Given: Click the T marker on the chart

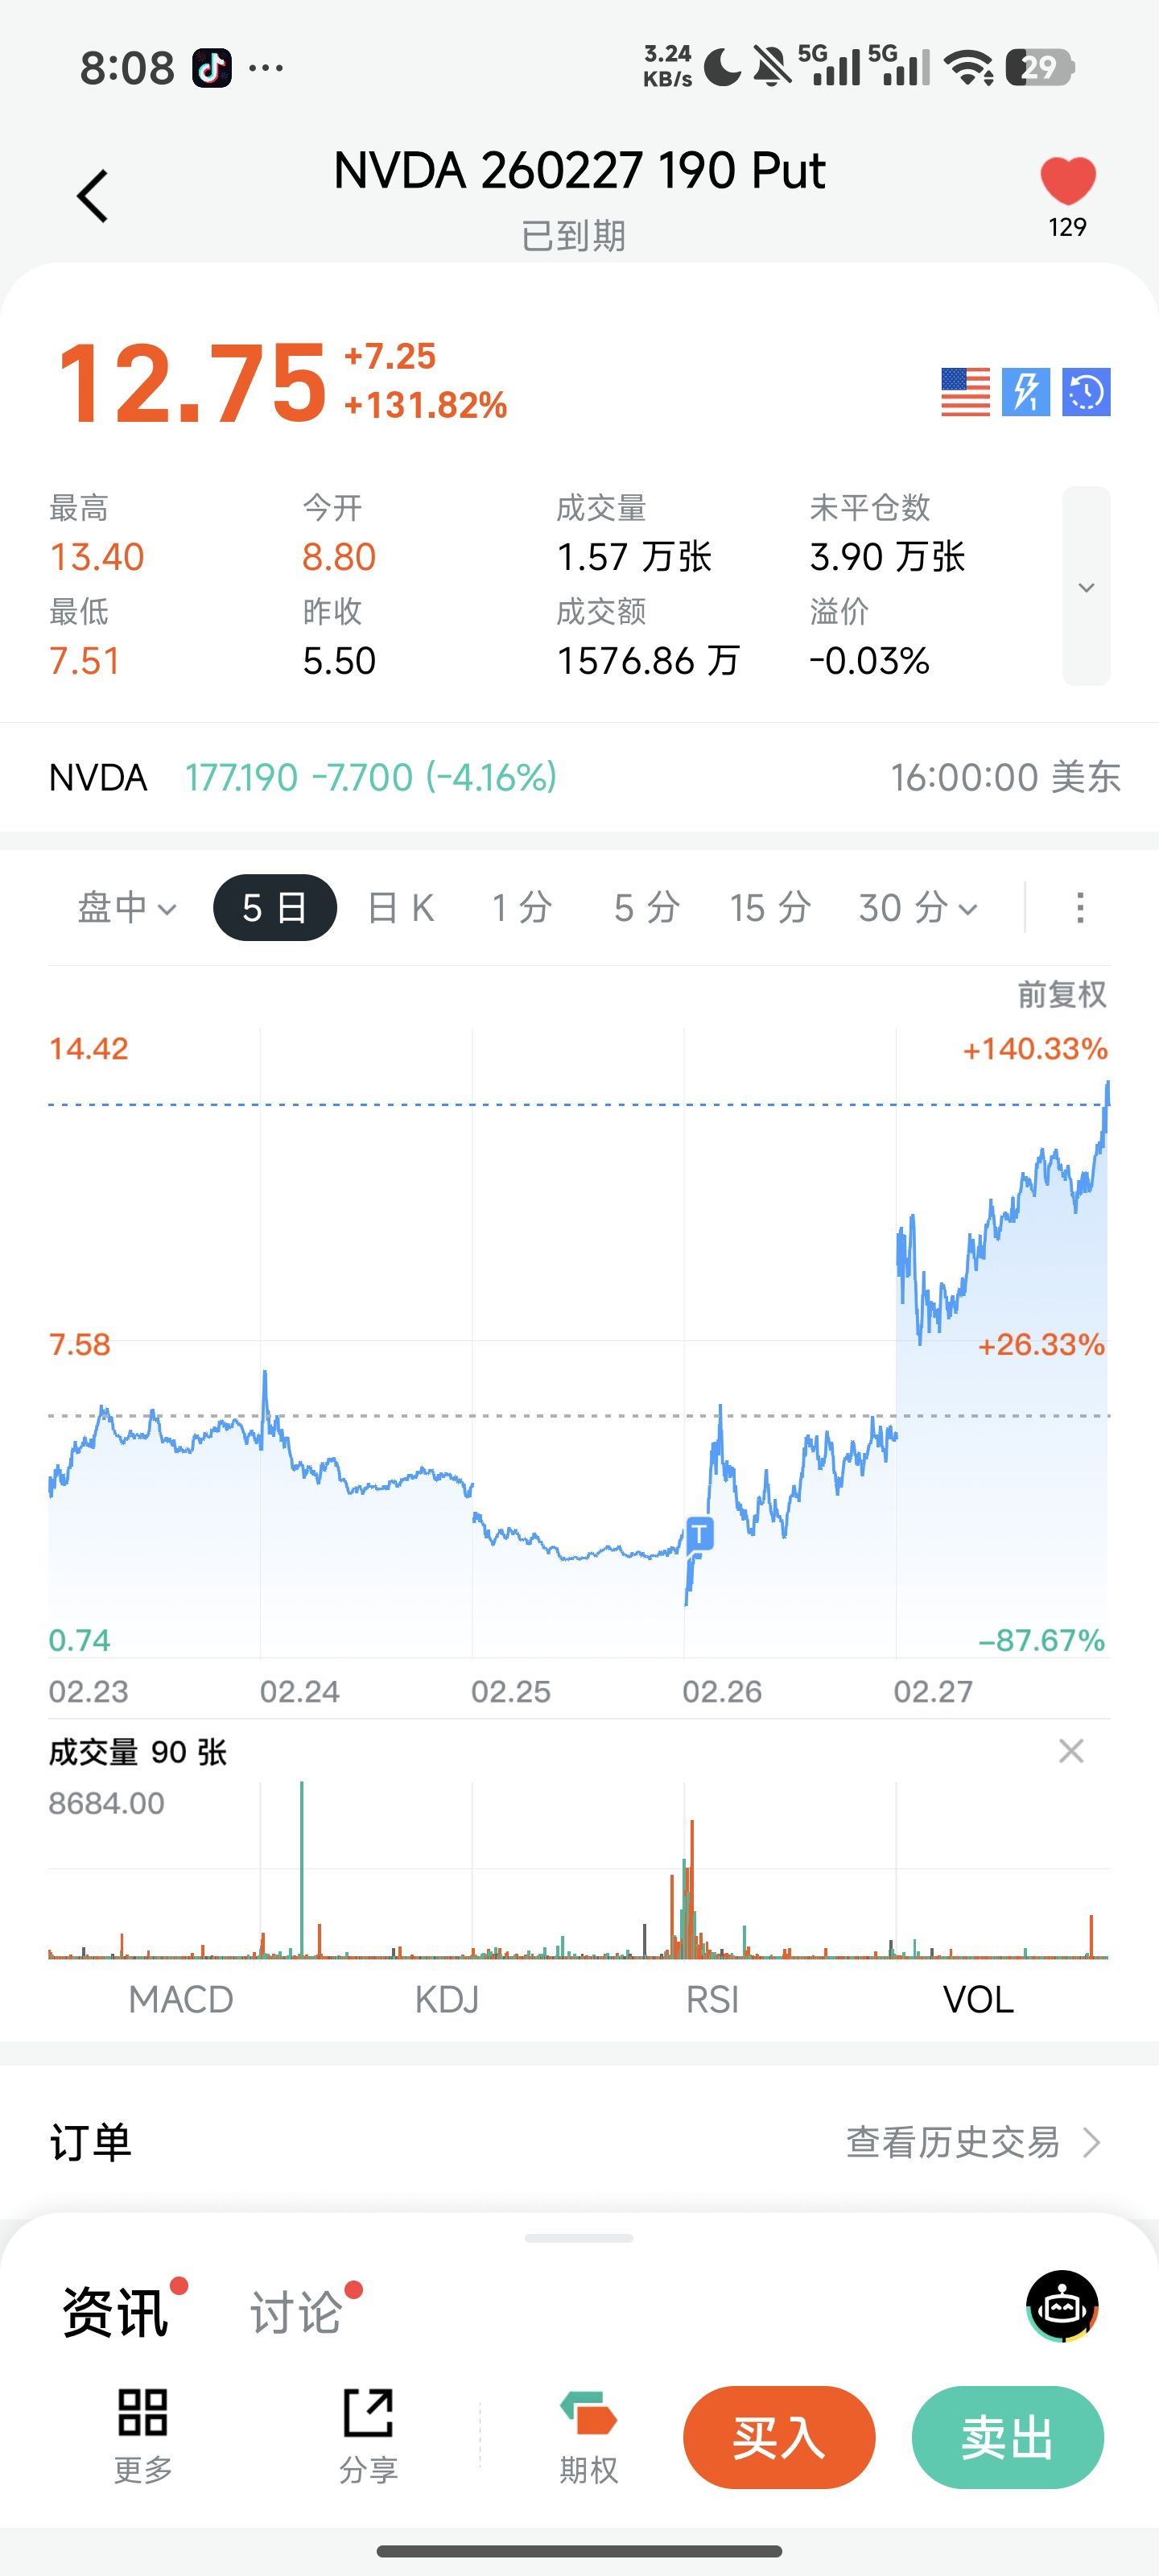Looking at the screenshot, I should (x=699, y=1533).
